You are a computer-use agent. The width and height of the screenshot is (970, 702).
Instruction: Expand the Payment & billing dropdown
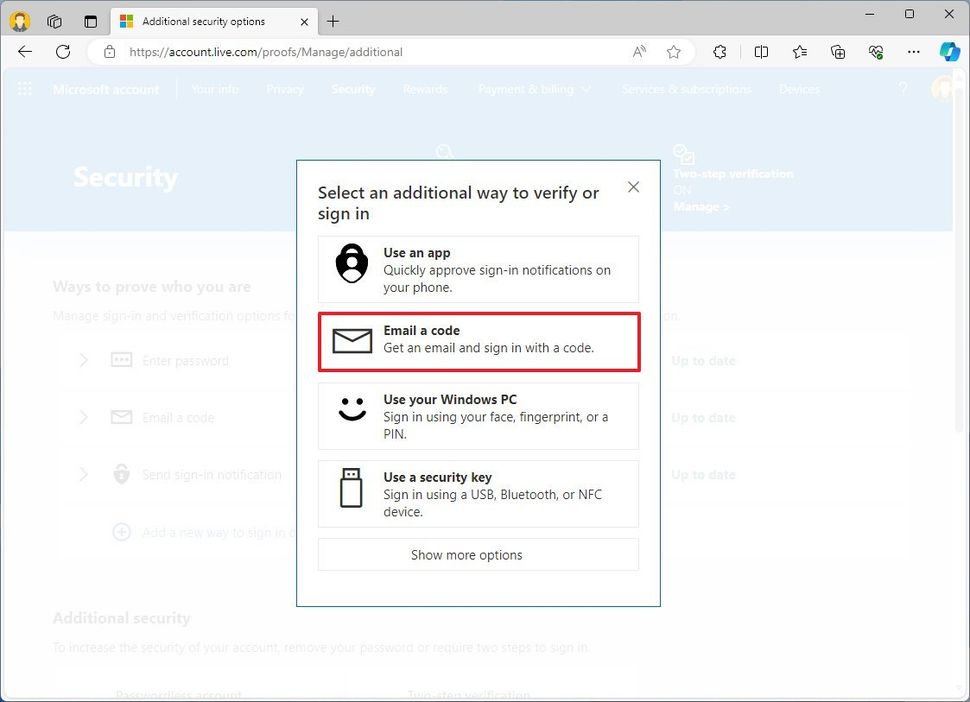point(534,89)
